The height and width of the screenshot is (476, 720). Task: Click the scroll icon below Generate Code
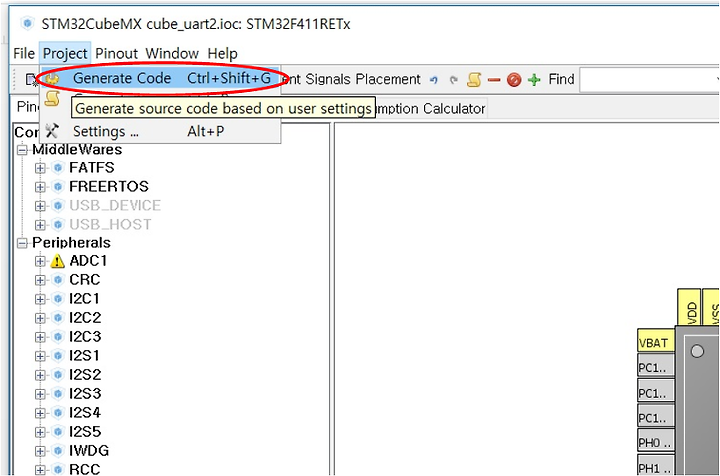[x=52, y=98]
